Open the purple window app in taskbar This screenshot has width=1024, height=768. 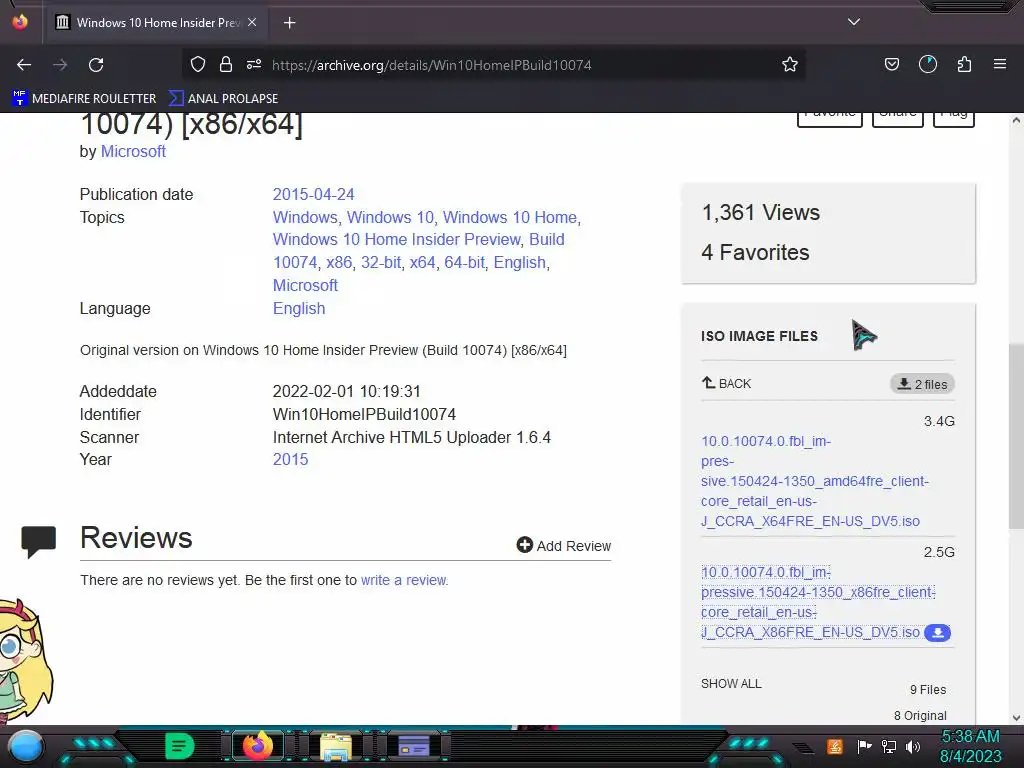click(414, 746)
